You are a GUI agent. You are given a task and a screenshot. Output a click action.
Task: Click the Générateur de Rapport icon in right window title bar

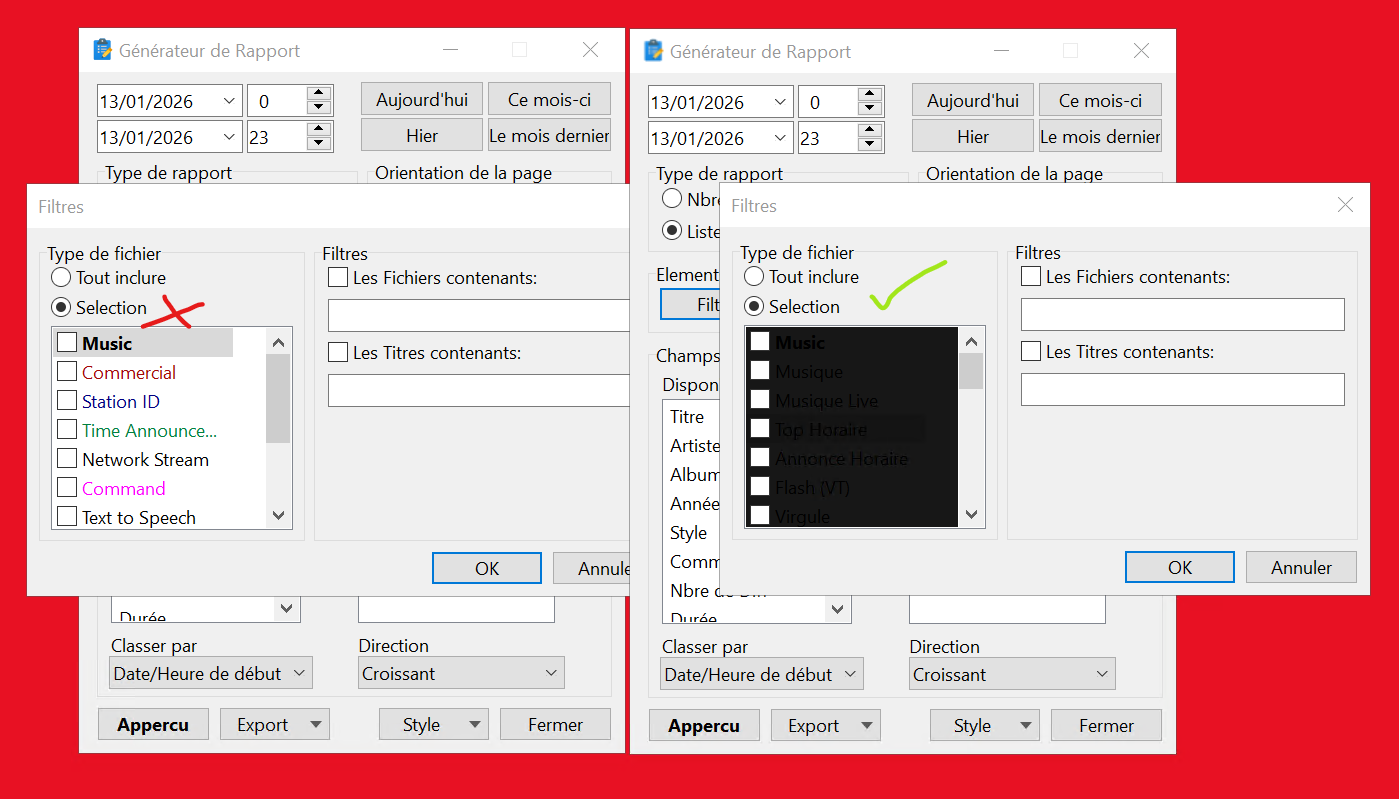tap(654, 51)
